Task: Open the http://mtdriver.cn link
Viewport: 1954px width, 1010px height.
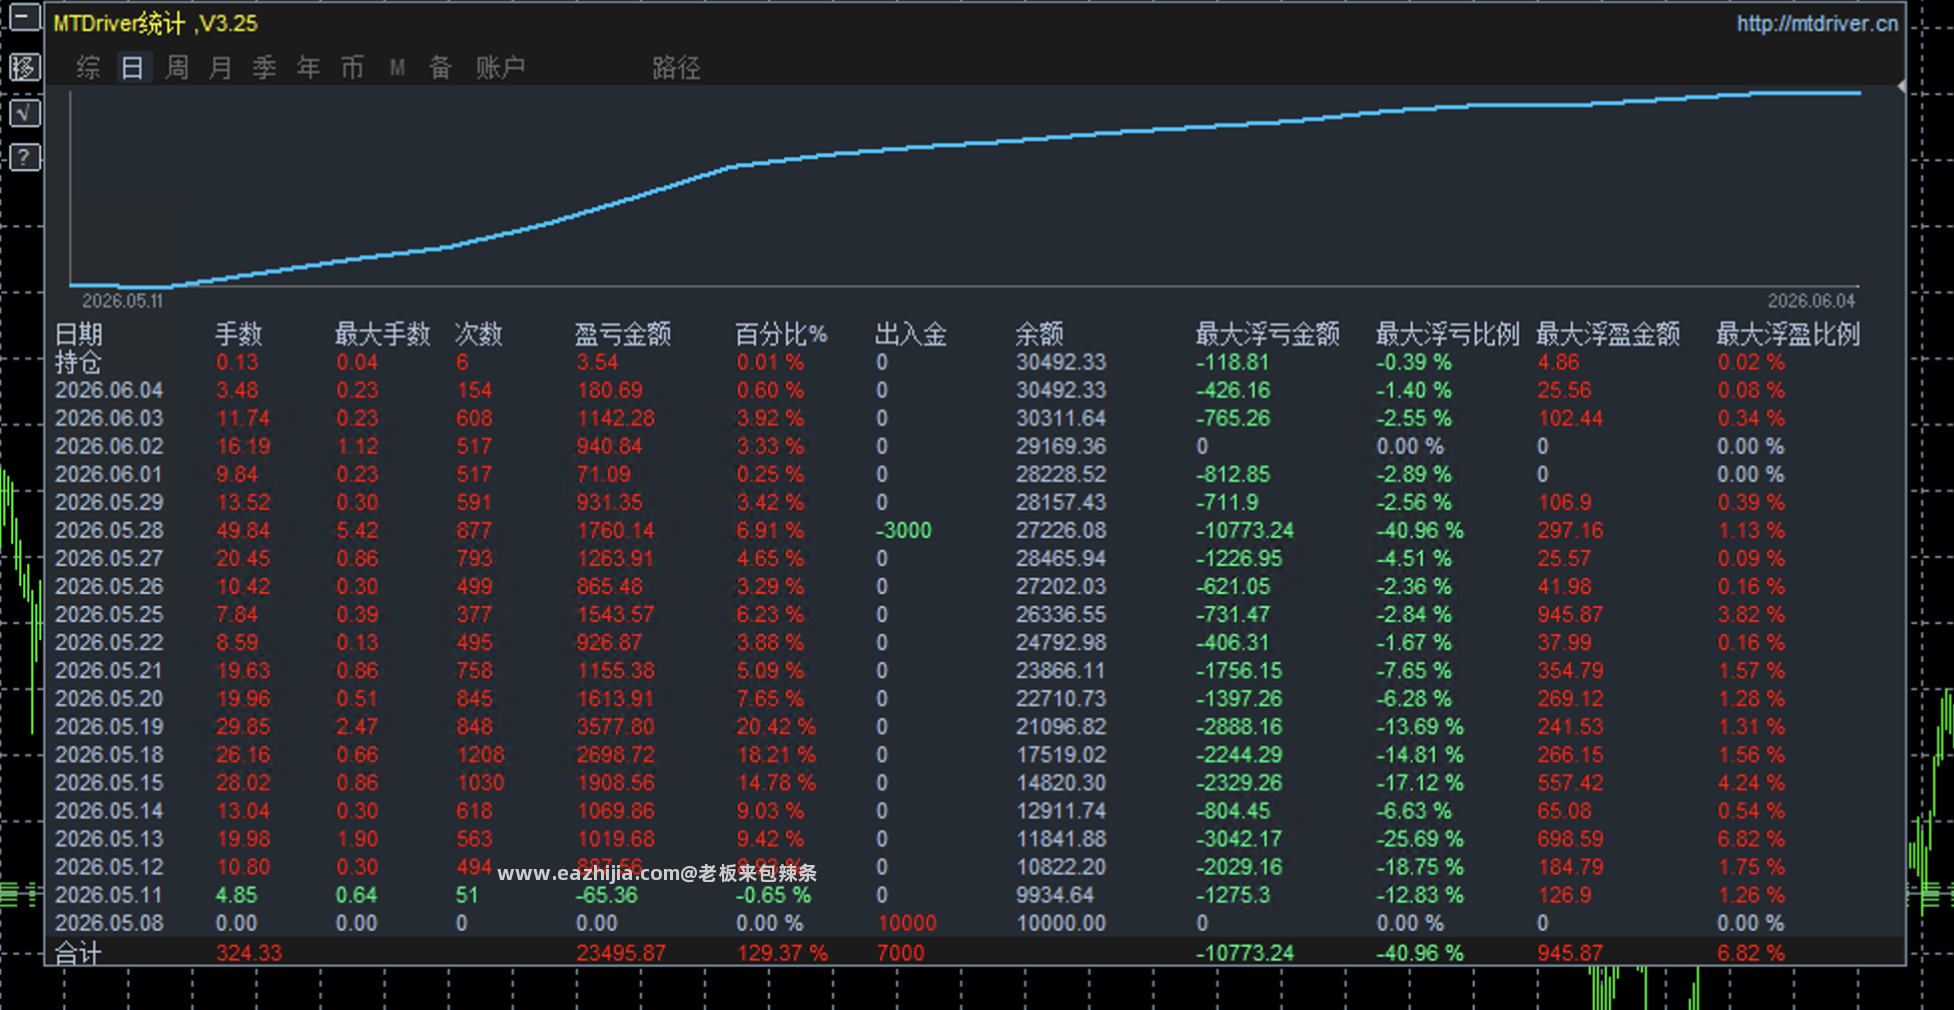Action: (x=1817, y=23)
